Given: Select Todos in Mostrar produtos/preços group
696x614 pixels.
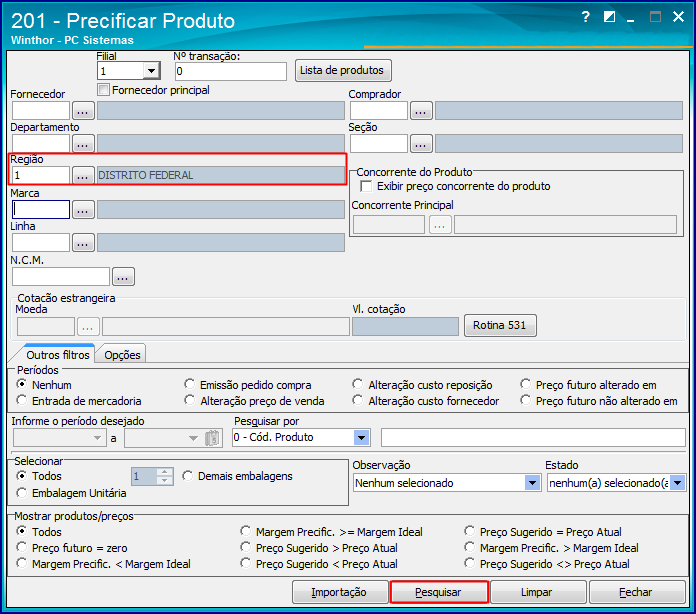Looking at the screenshot, I should (21, 531).
